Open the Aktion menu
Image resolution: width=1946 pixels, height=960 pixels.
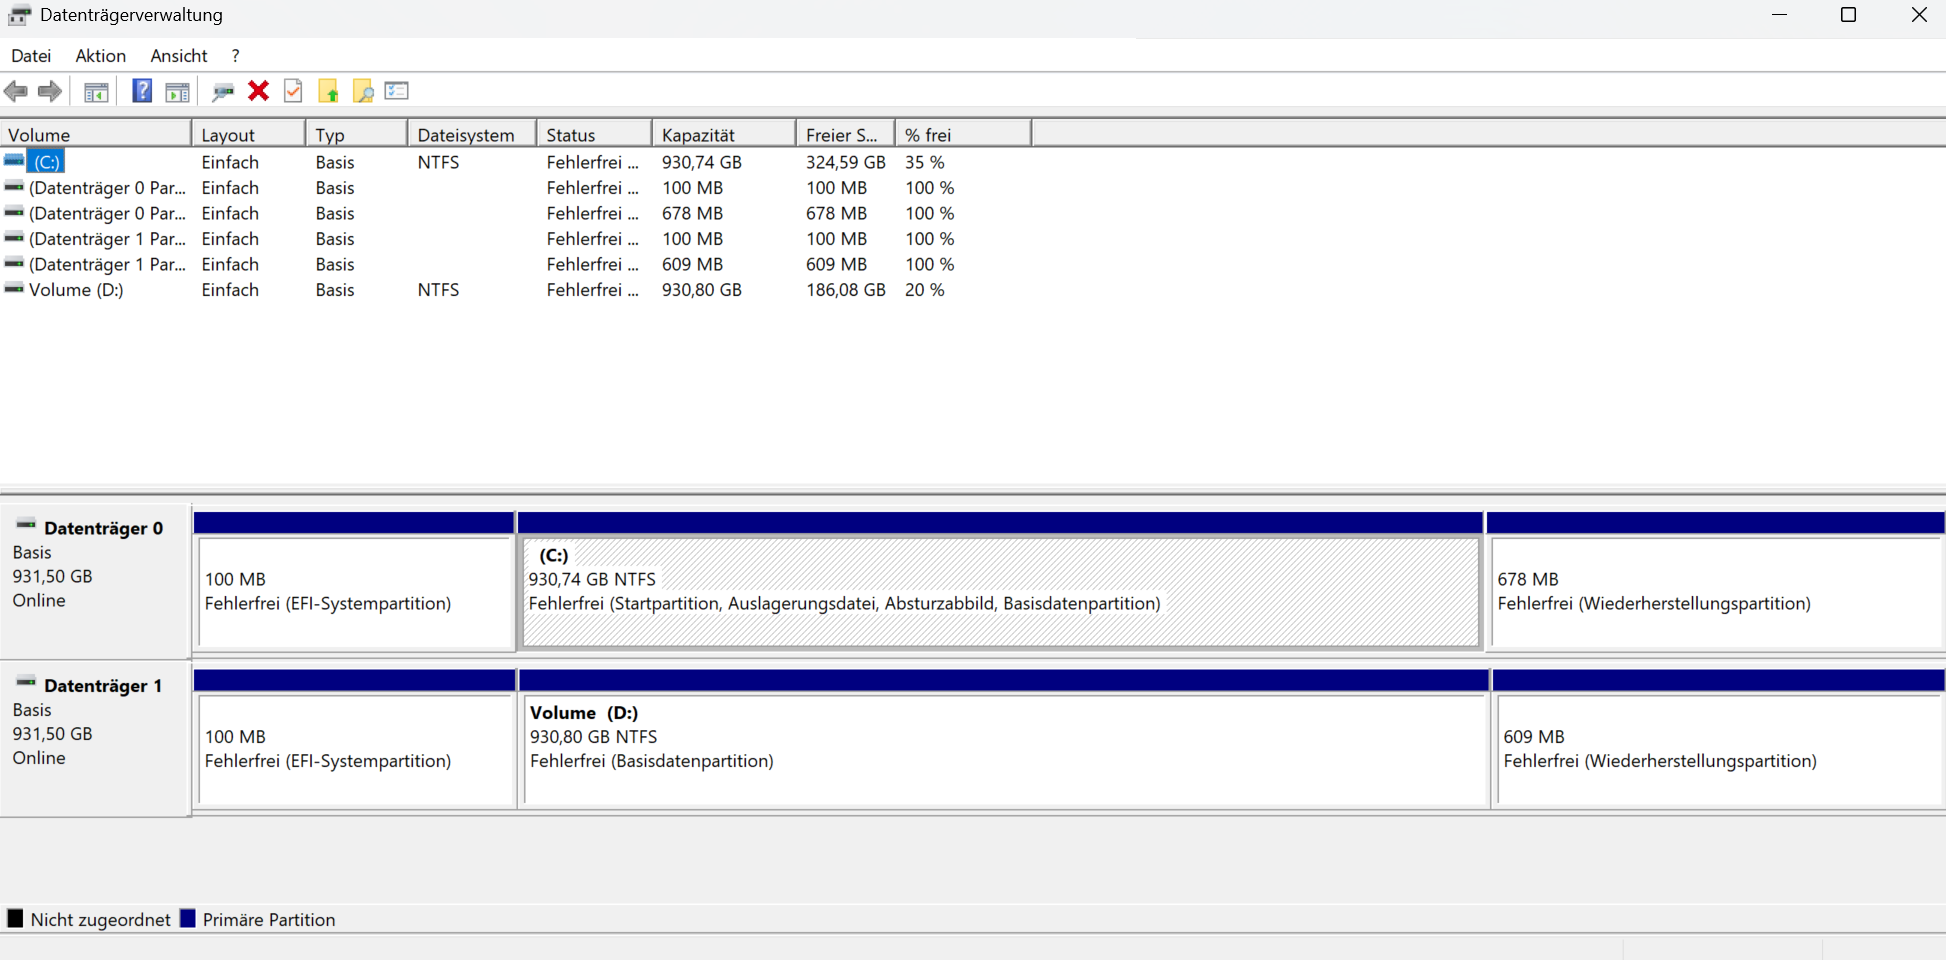(101, 56)
